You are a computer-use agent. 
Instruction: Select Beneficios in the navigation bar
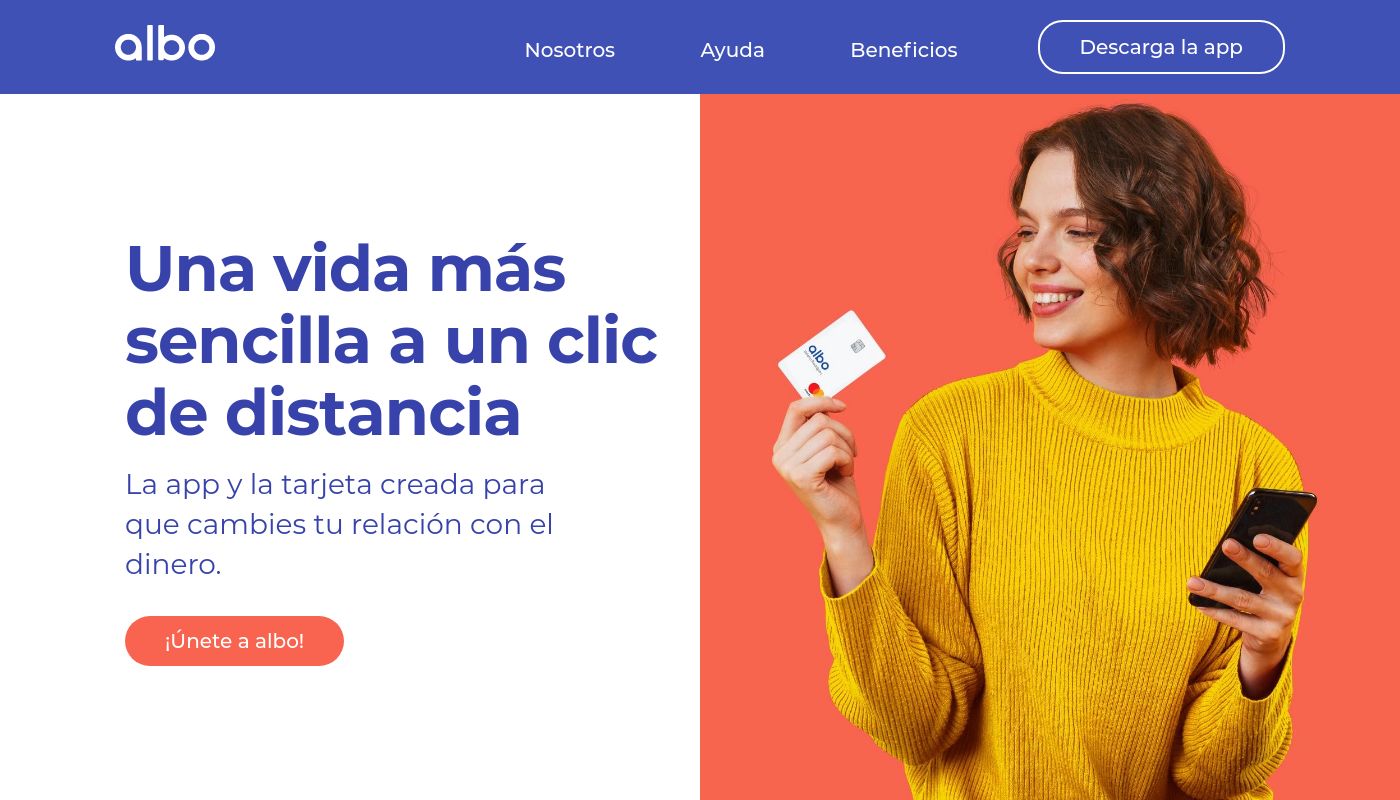click(x=903, y=50)
